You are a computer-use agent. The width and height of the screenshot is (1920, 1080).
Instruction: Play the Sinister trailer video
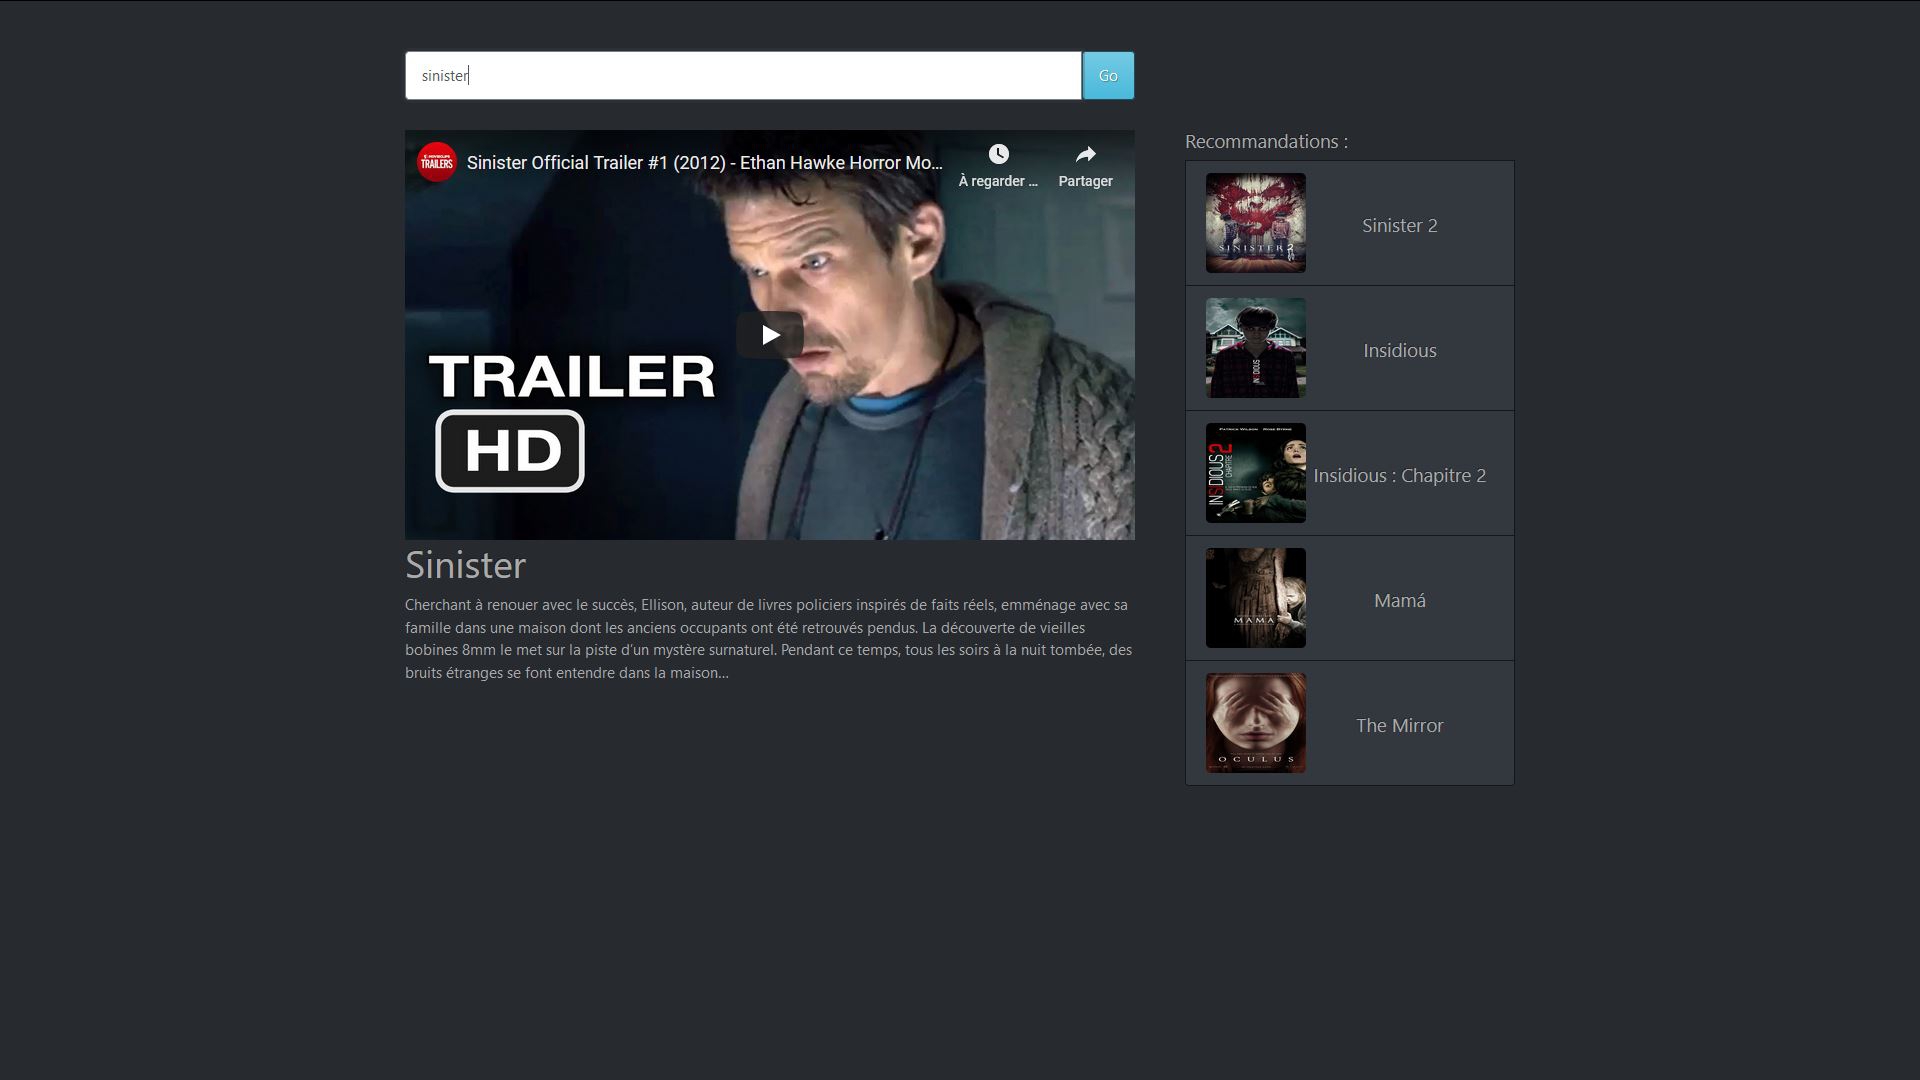click(x=769, y=335)
